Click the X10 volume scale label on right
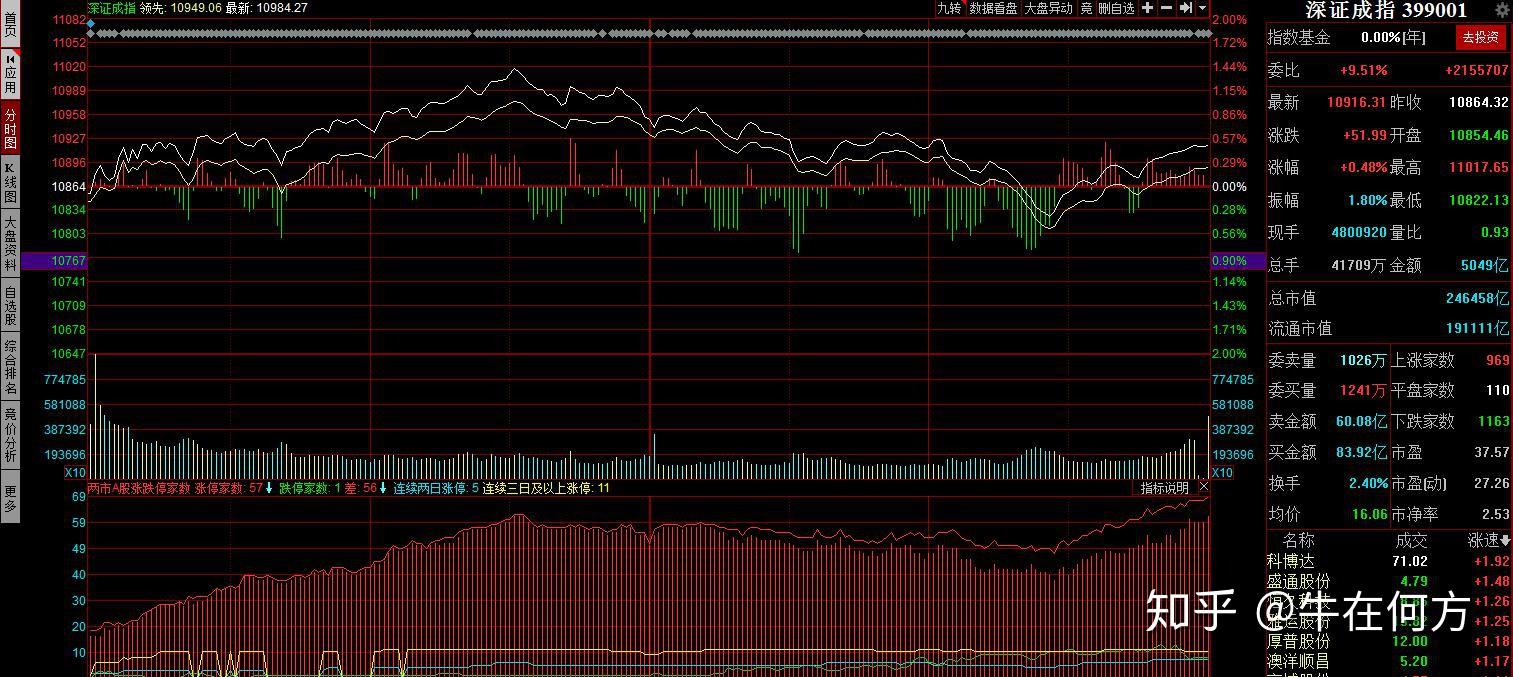The width and height of the screenshot is (1513, 677). (1222, 472)
